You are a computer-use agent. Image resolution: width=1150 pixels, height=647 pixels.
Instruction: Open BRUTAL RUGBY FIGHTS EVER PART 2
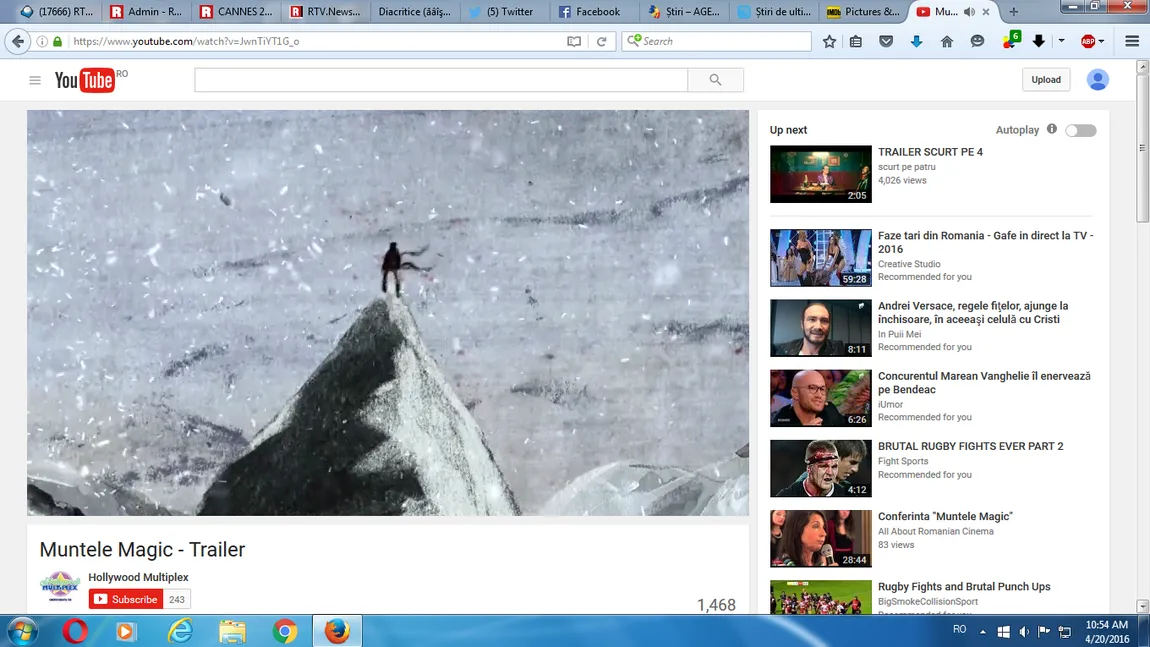(x=970, y=446)
